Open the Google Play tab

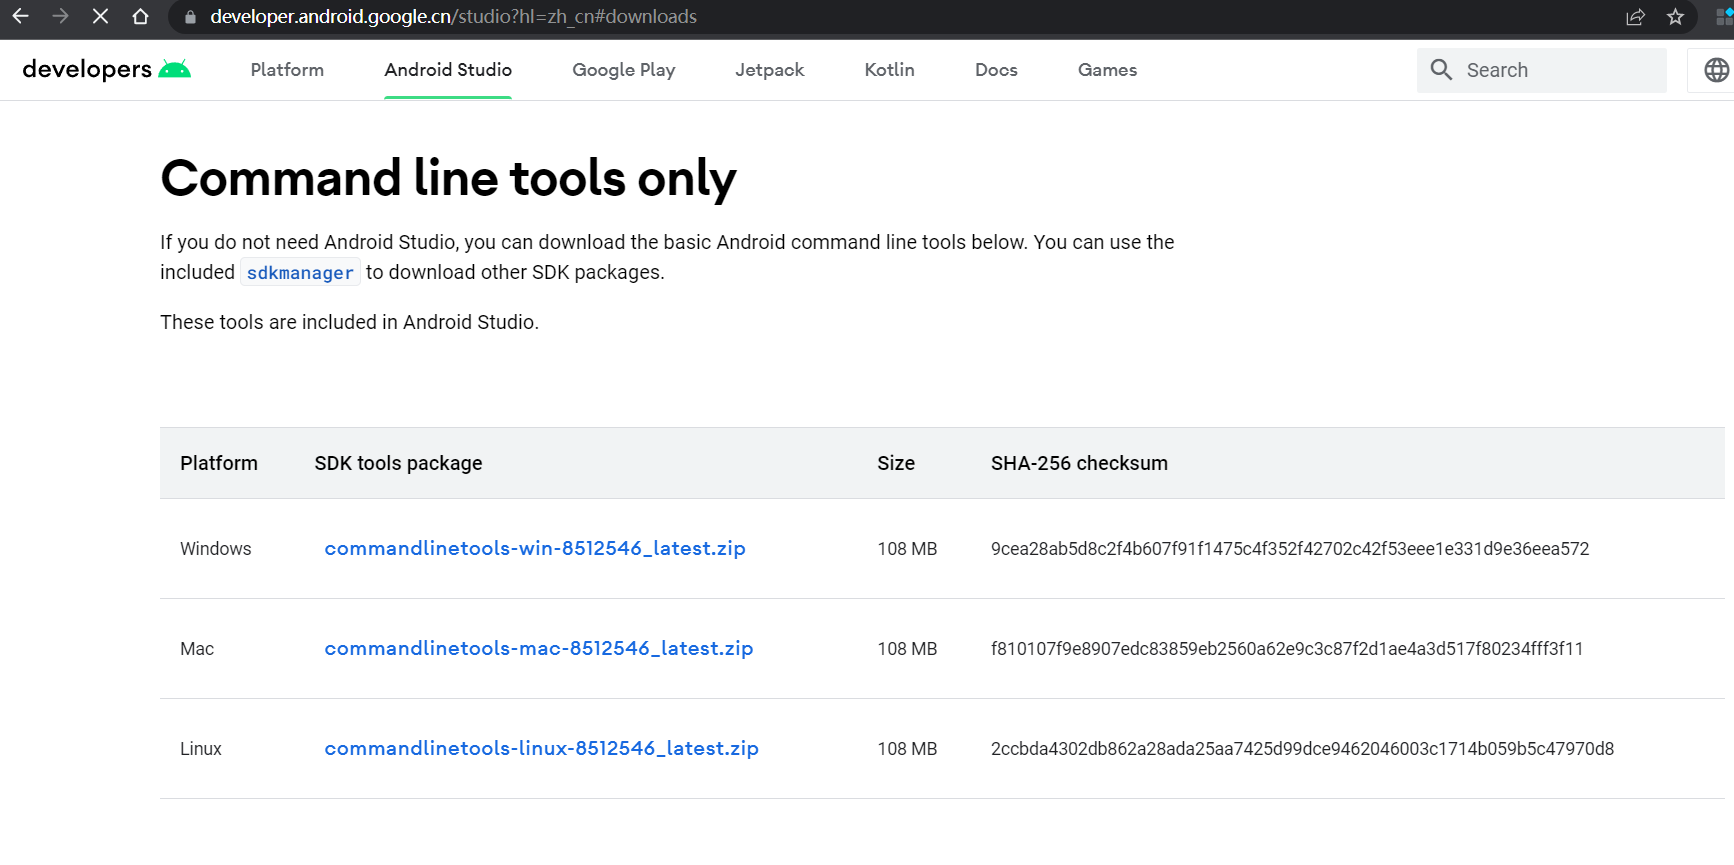click(x=623, y=70)
